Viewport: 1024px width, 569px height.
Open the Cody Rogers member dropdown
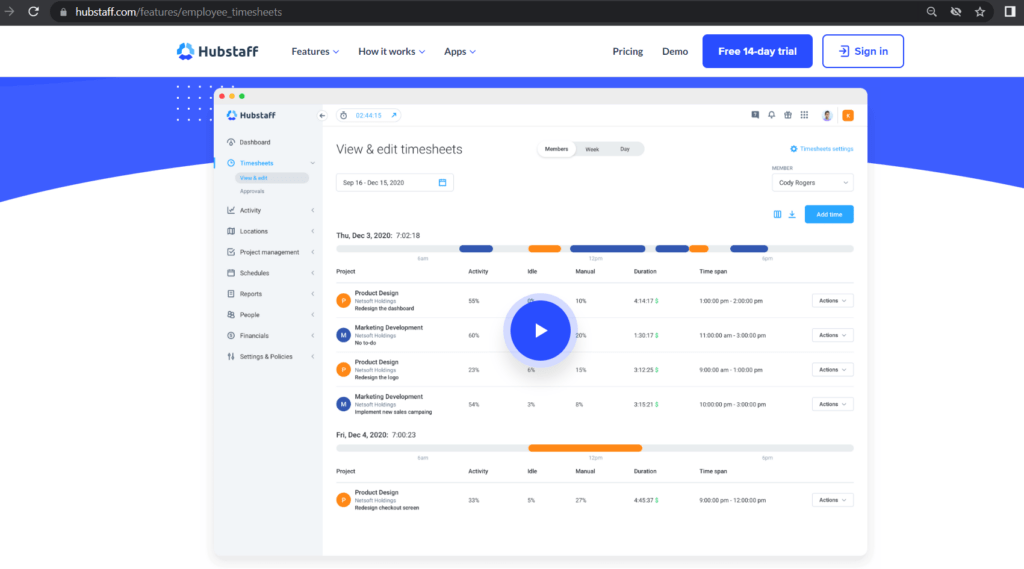pyautogui.click(x=812, y=183)
